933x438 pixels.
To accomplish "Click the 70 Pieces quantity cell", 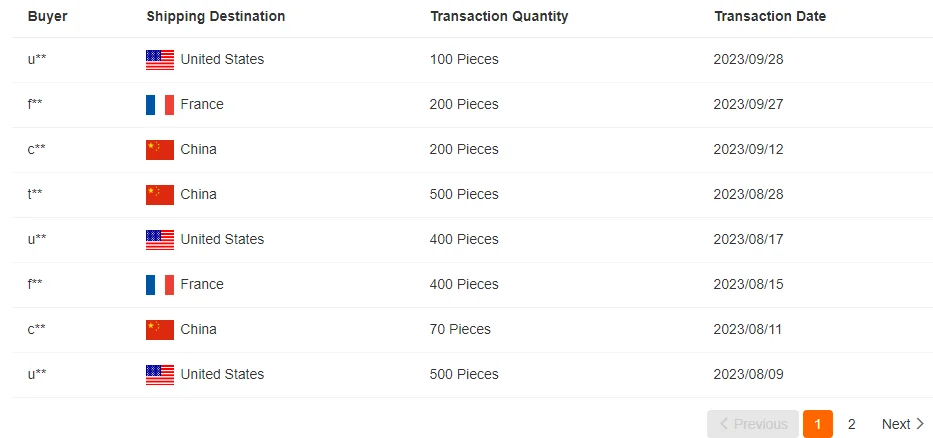I will pyautogui.click(x=460, y=330).
